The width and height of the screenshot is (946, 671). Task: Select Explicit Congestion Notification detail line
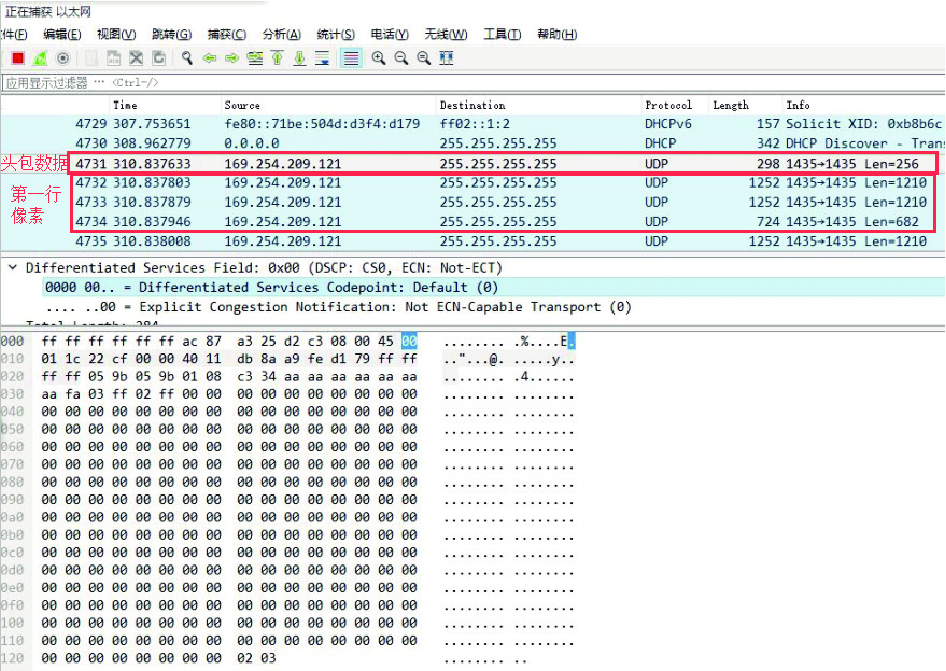pos(338,307)
